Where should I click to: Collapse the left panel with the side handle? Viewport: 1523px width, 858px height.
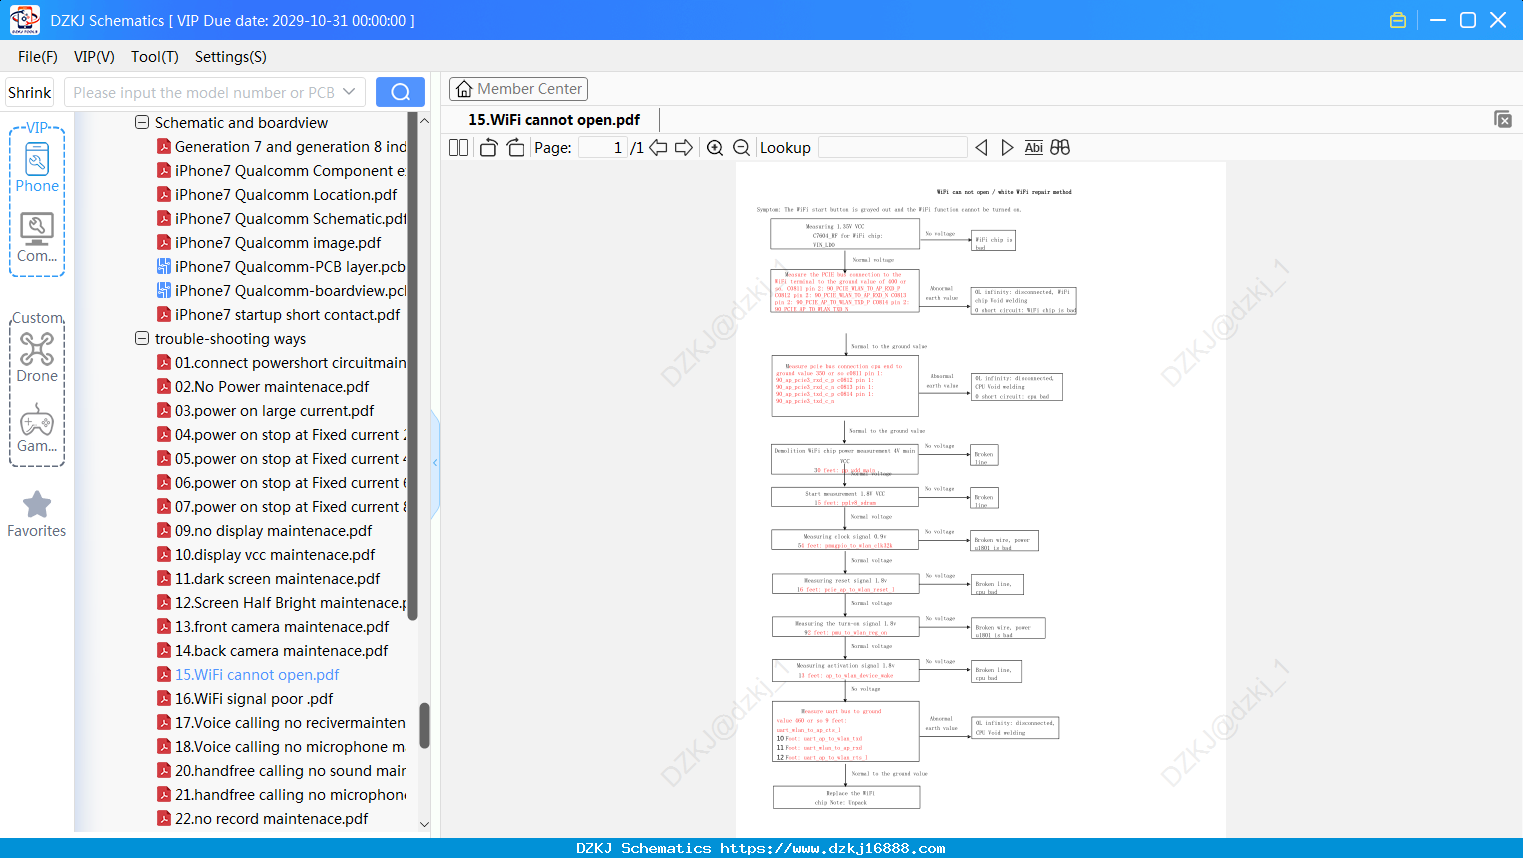coord(435,463)
